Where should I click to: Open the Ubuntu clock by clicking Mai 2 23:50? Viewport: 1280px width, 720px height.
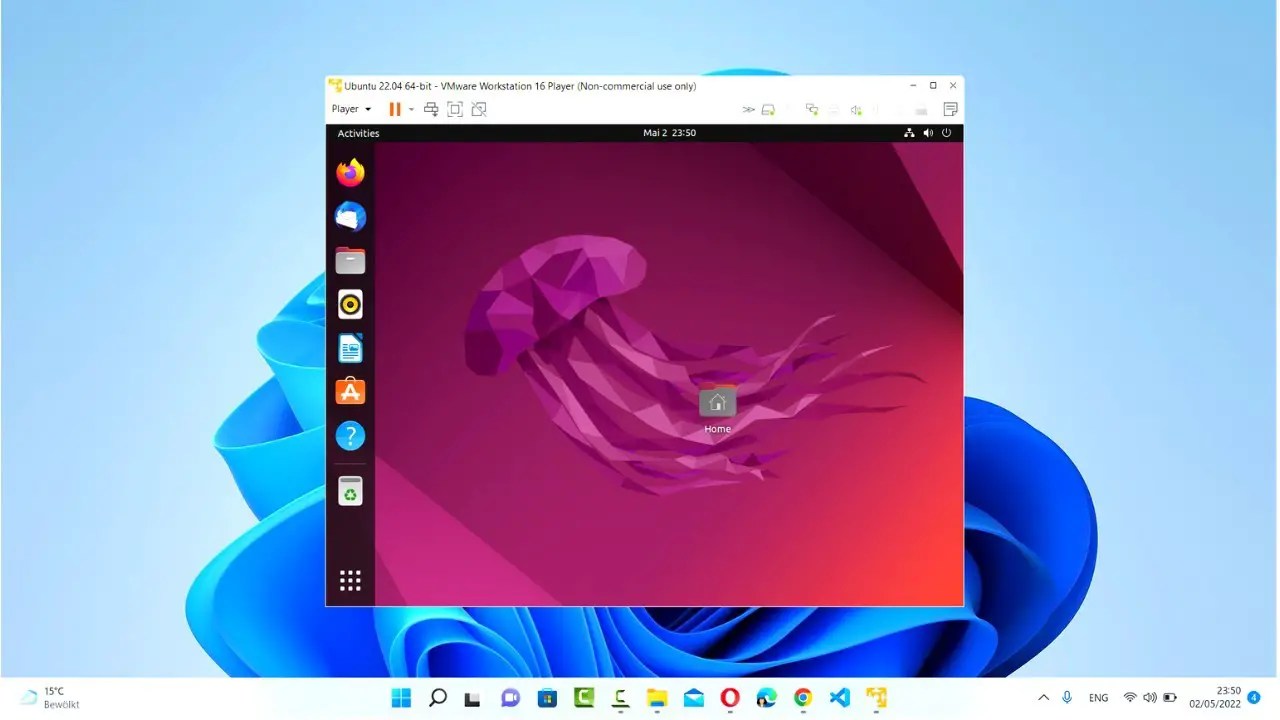pyautogui.click(x=669, y=132)
